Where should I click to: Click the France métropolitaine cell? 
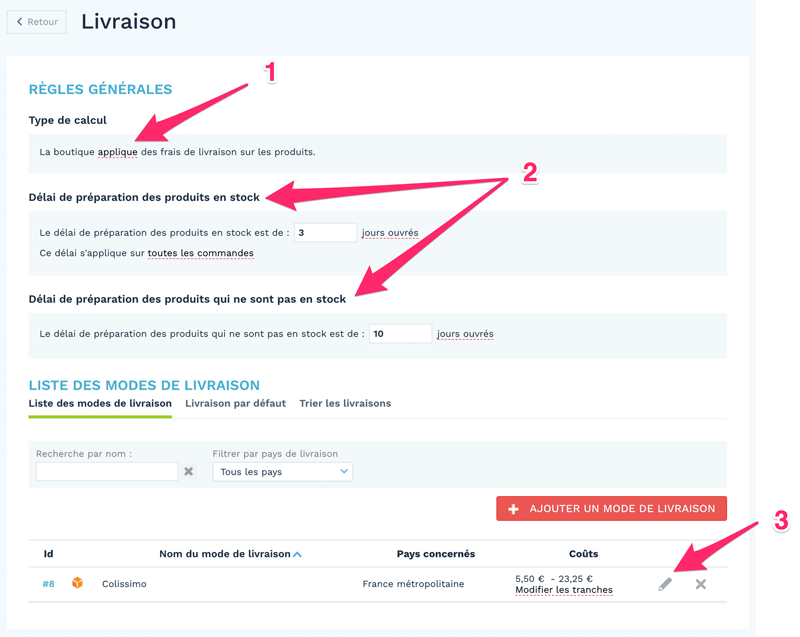413,584
